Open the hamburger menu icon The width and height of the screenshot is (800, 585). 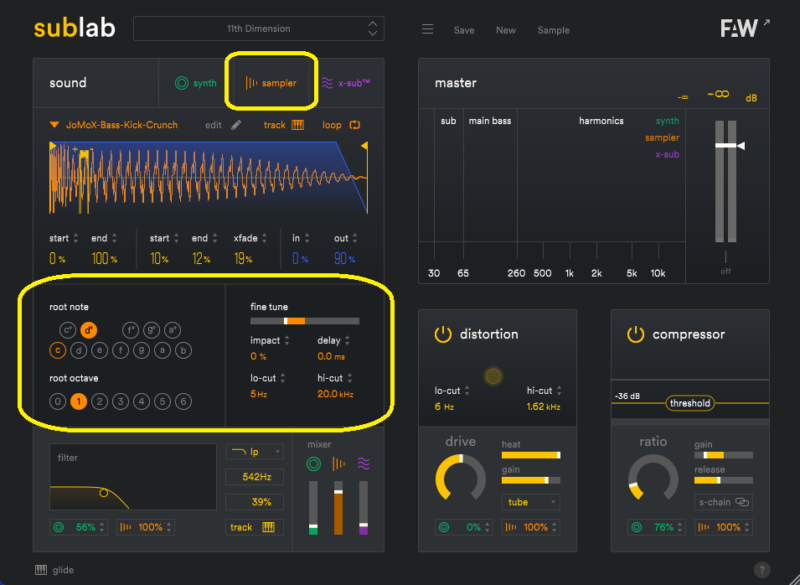coord(427,29)
